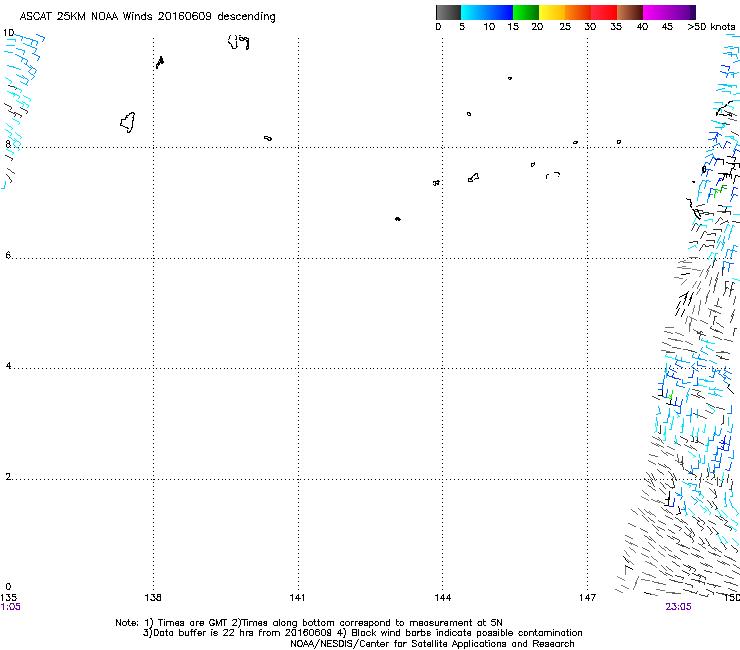Click the title text 'ASCAT 25KM NOAA Winds 20160609 descending'

pos(147,17)
